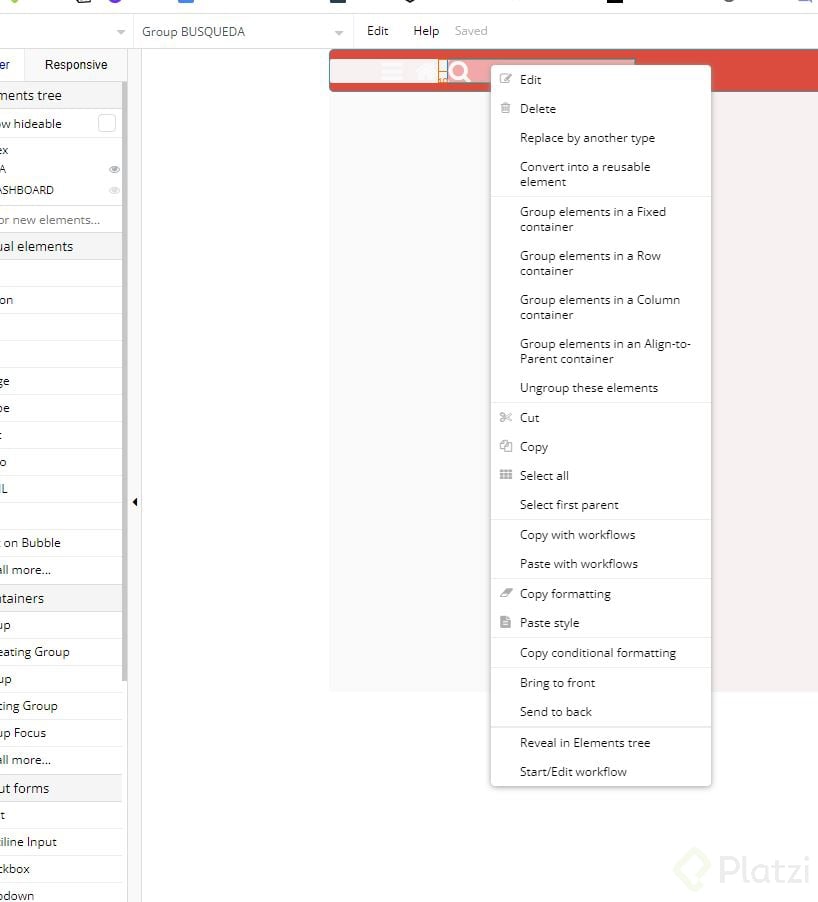Viewport: 818px width, 902px height.
Task: Select the Checkbox element in Input forms
Action: tap(60, 869)
